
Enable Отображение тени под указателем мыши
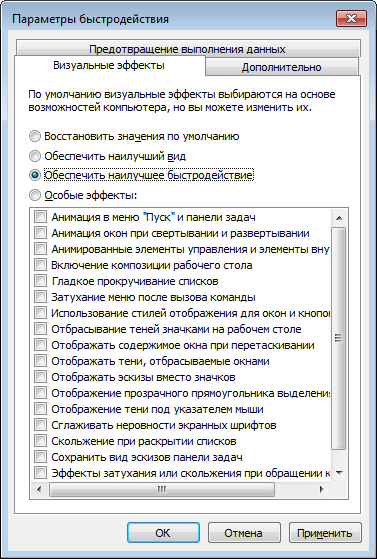pyautogui.click(x=40, y=409)
